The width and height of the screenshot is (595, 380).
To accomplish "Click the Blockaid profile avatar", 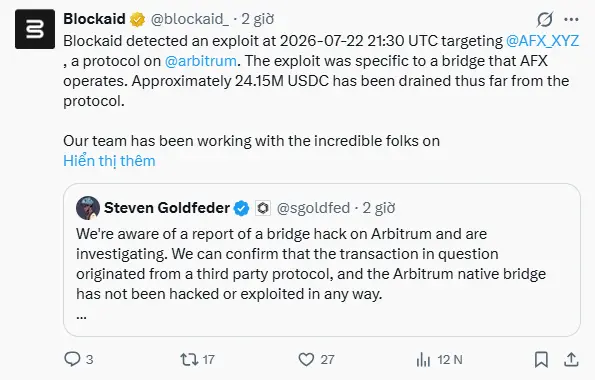I will [35, 29].
